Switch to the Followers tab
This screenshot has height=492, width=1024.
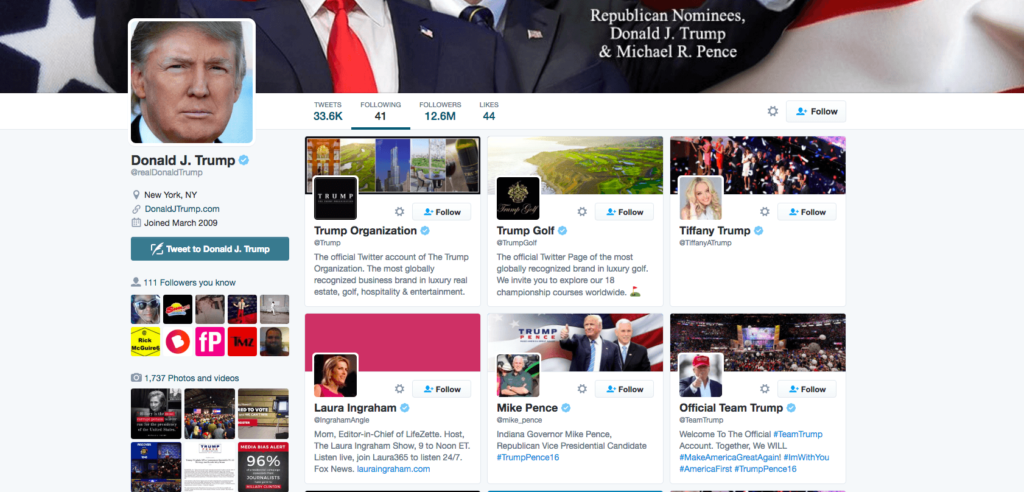(440, 111)
